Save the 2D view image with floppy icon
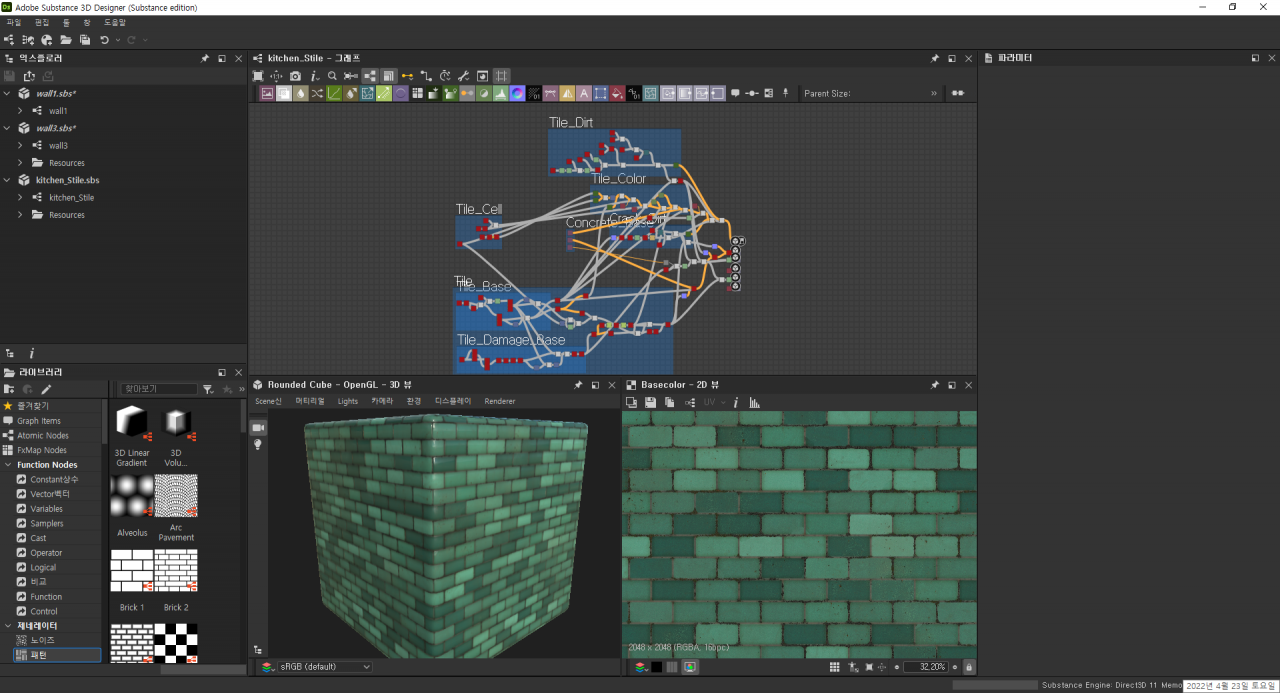 coord(650,402)
